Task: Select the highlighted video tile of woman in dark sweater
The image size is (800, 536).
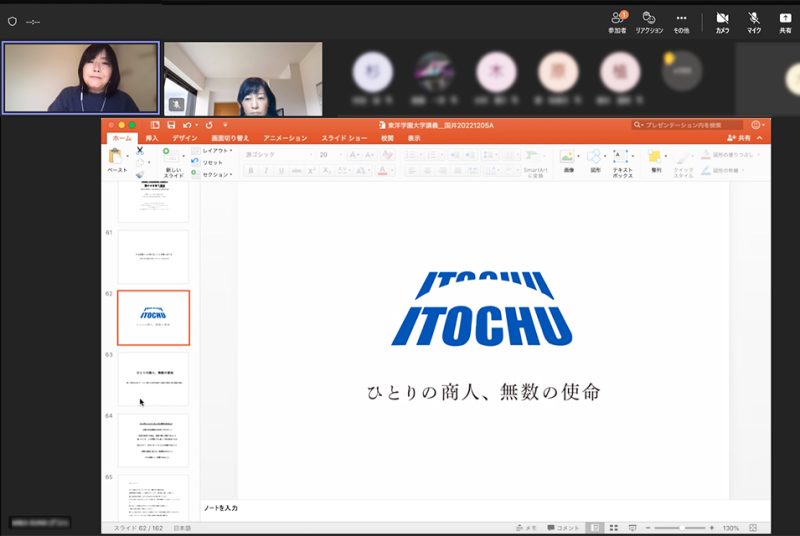Action: (81, 78)
